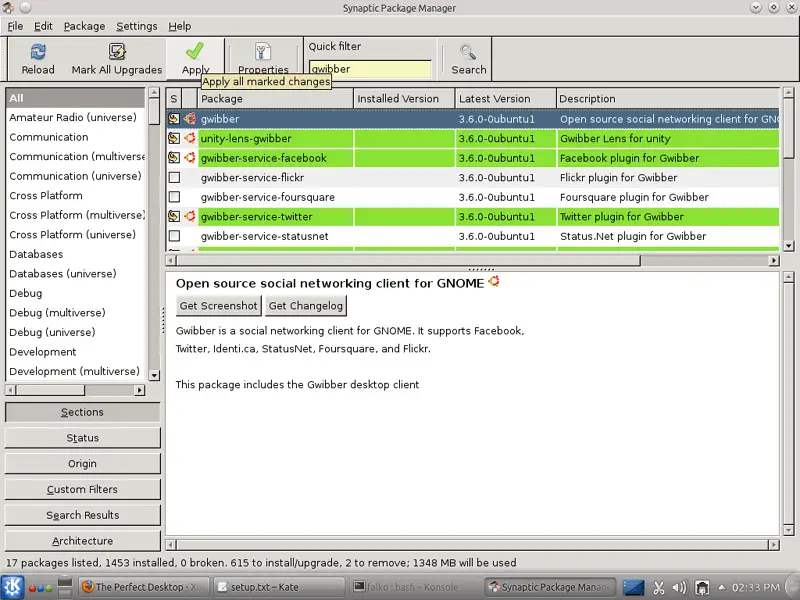Show Search Results view
This screenshot has width=800, height=600.
[x=82, y=515]
